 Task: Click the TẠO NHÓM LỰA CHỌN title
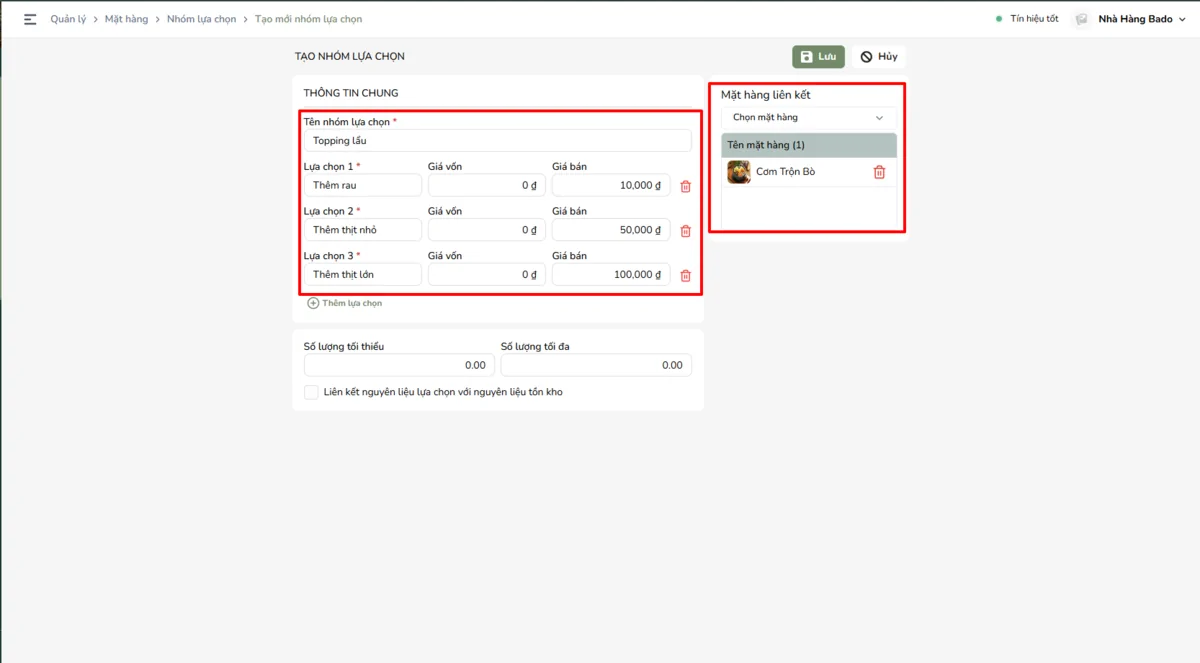pos(350,57)
